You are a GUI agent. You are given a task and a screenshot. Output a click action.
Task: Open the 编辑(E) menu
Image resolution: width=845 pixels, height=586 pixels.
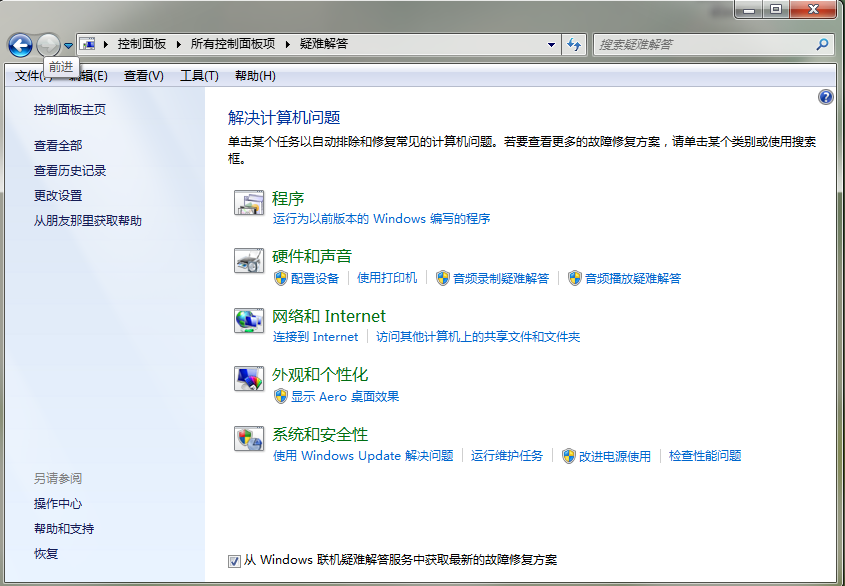pos(88,76)
